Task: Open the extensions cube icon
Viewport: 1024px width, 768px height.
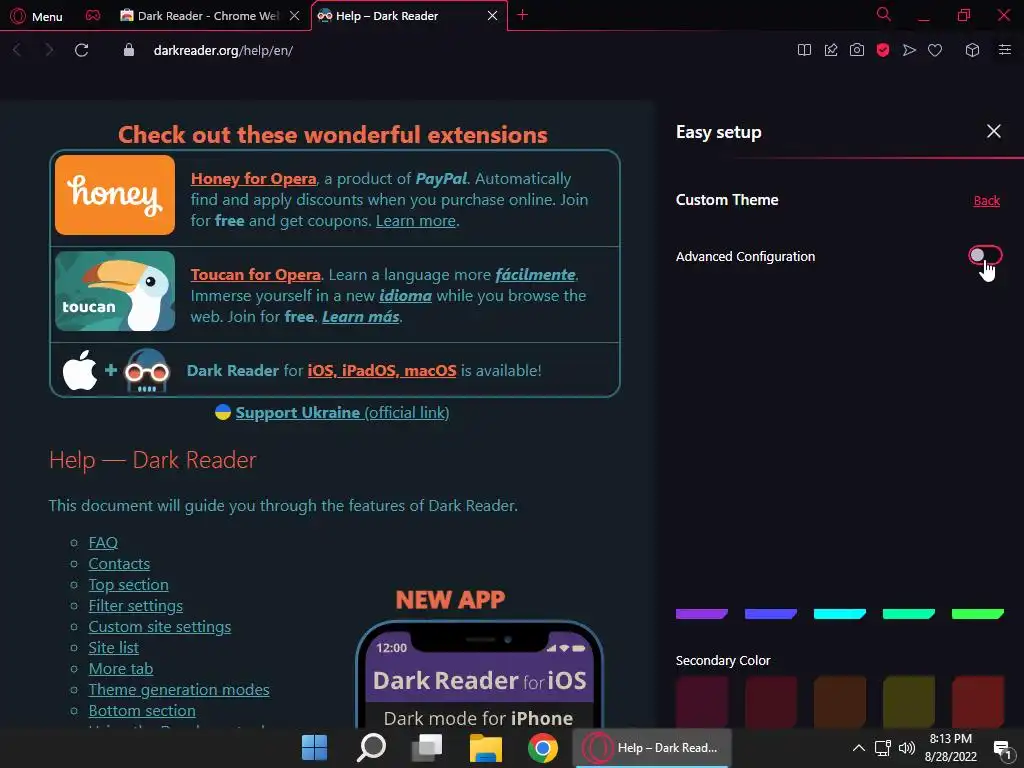Action: pyautogui.click(x=972, y=50)
